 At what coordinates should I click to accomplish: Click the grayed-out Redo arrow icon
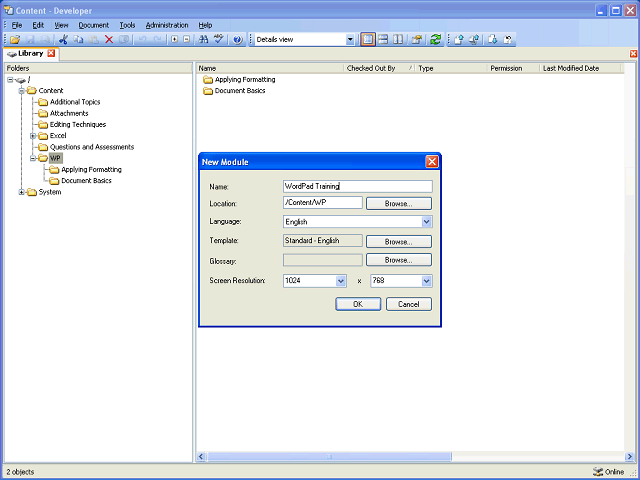[x=158, y=40]
